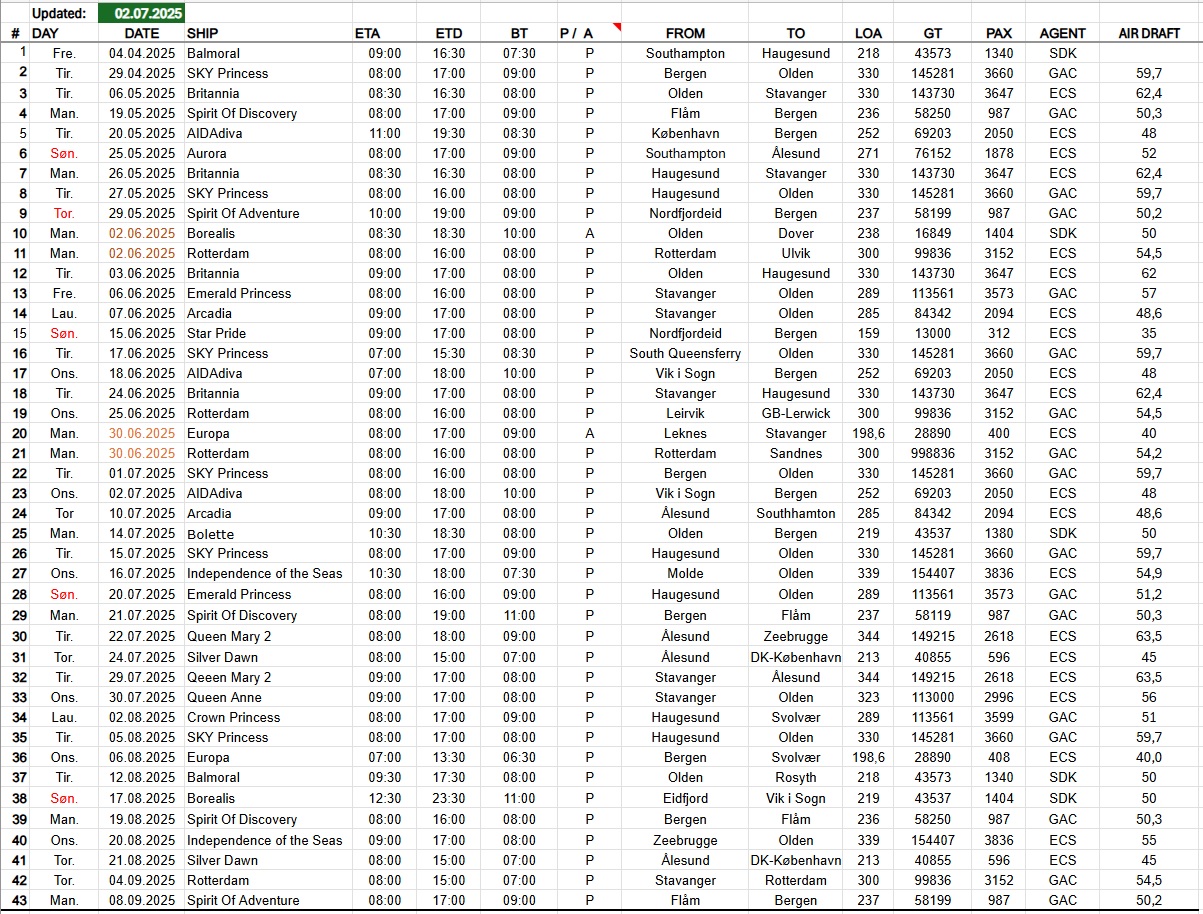Select the Southhamton destination cell
This screenshot has height=914, width=1203.
click(796, 513)
